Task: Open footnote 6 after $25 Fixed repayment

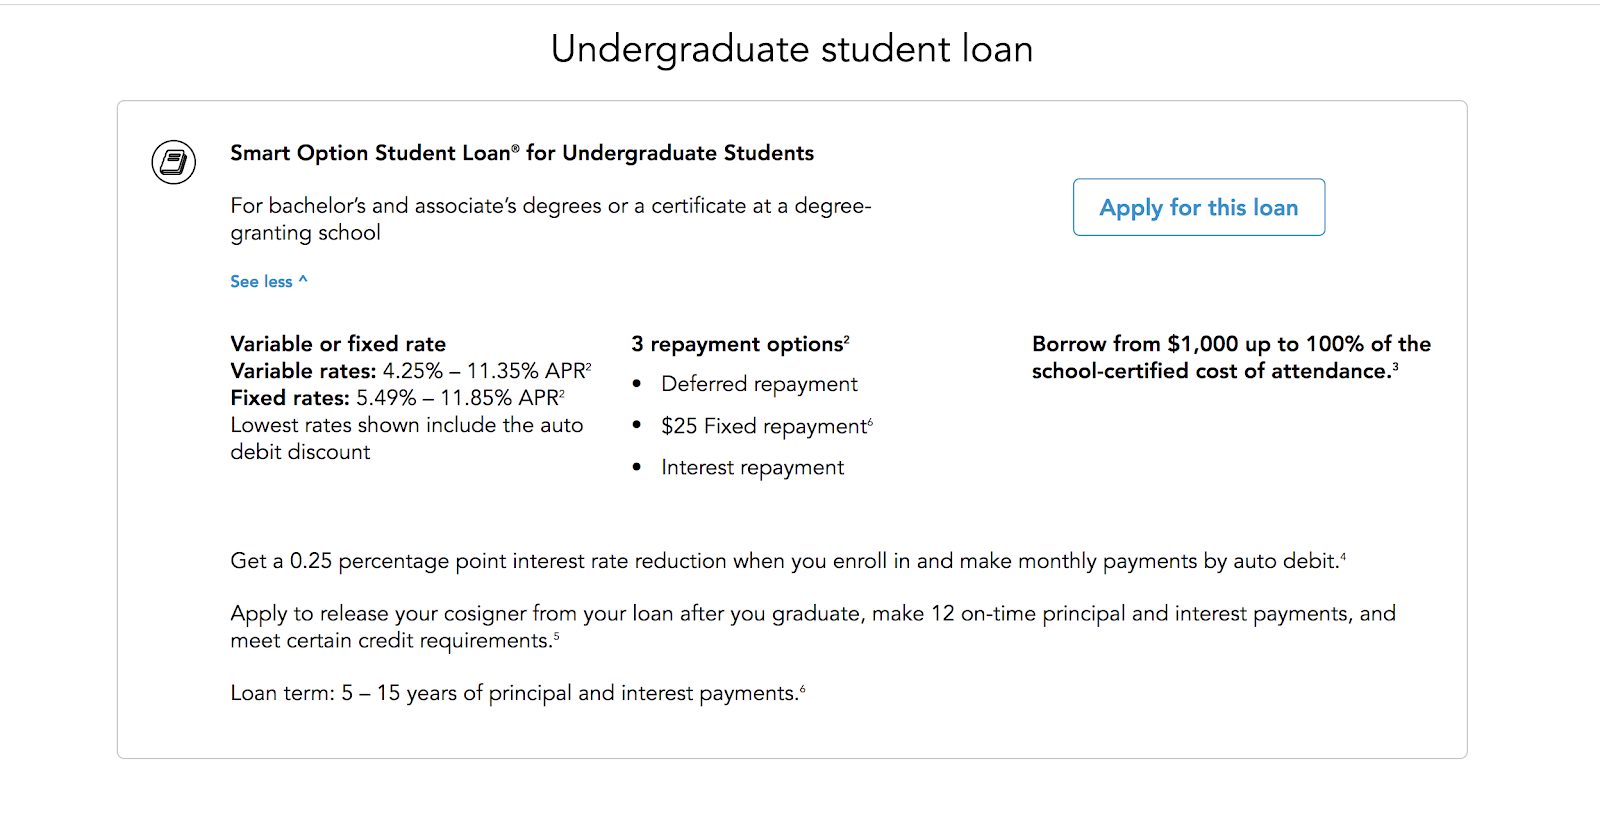Action: 870,421
